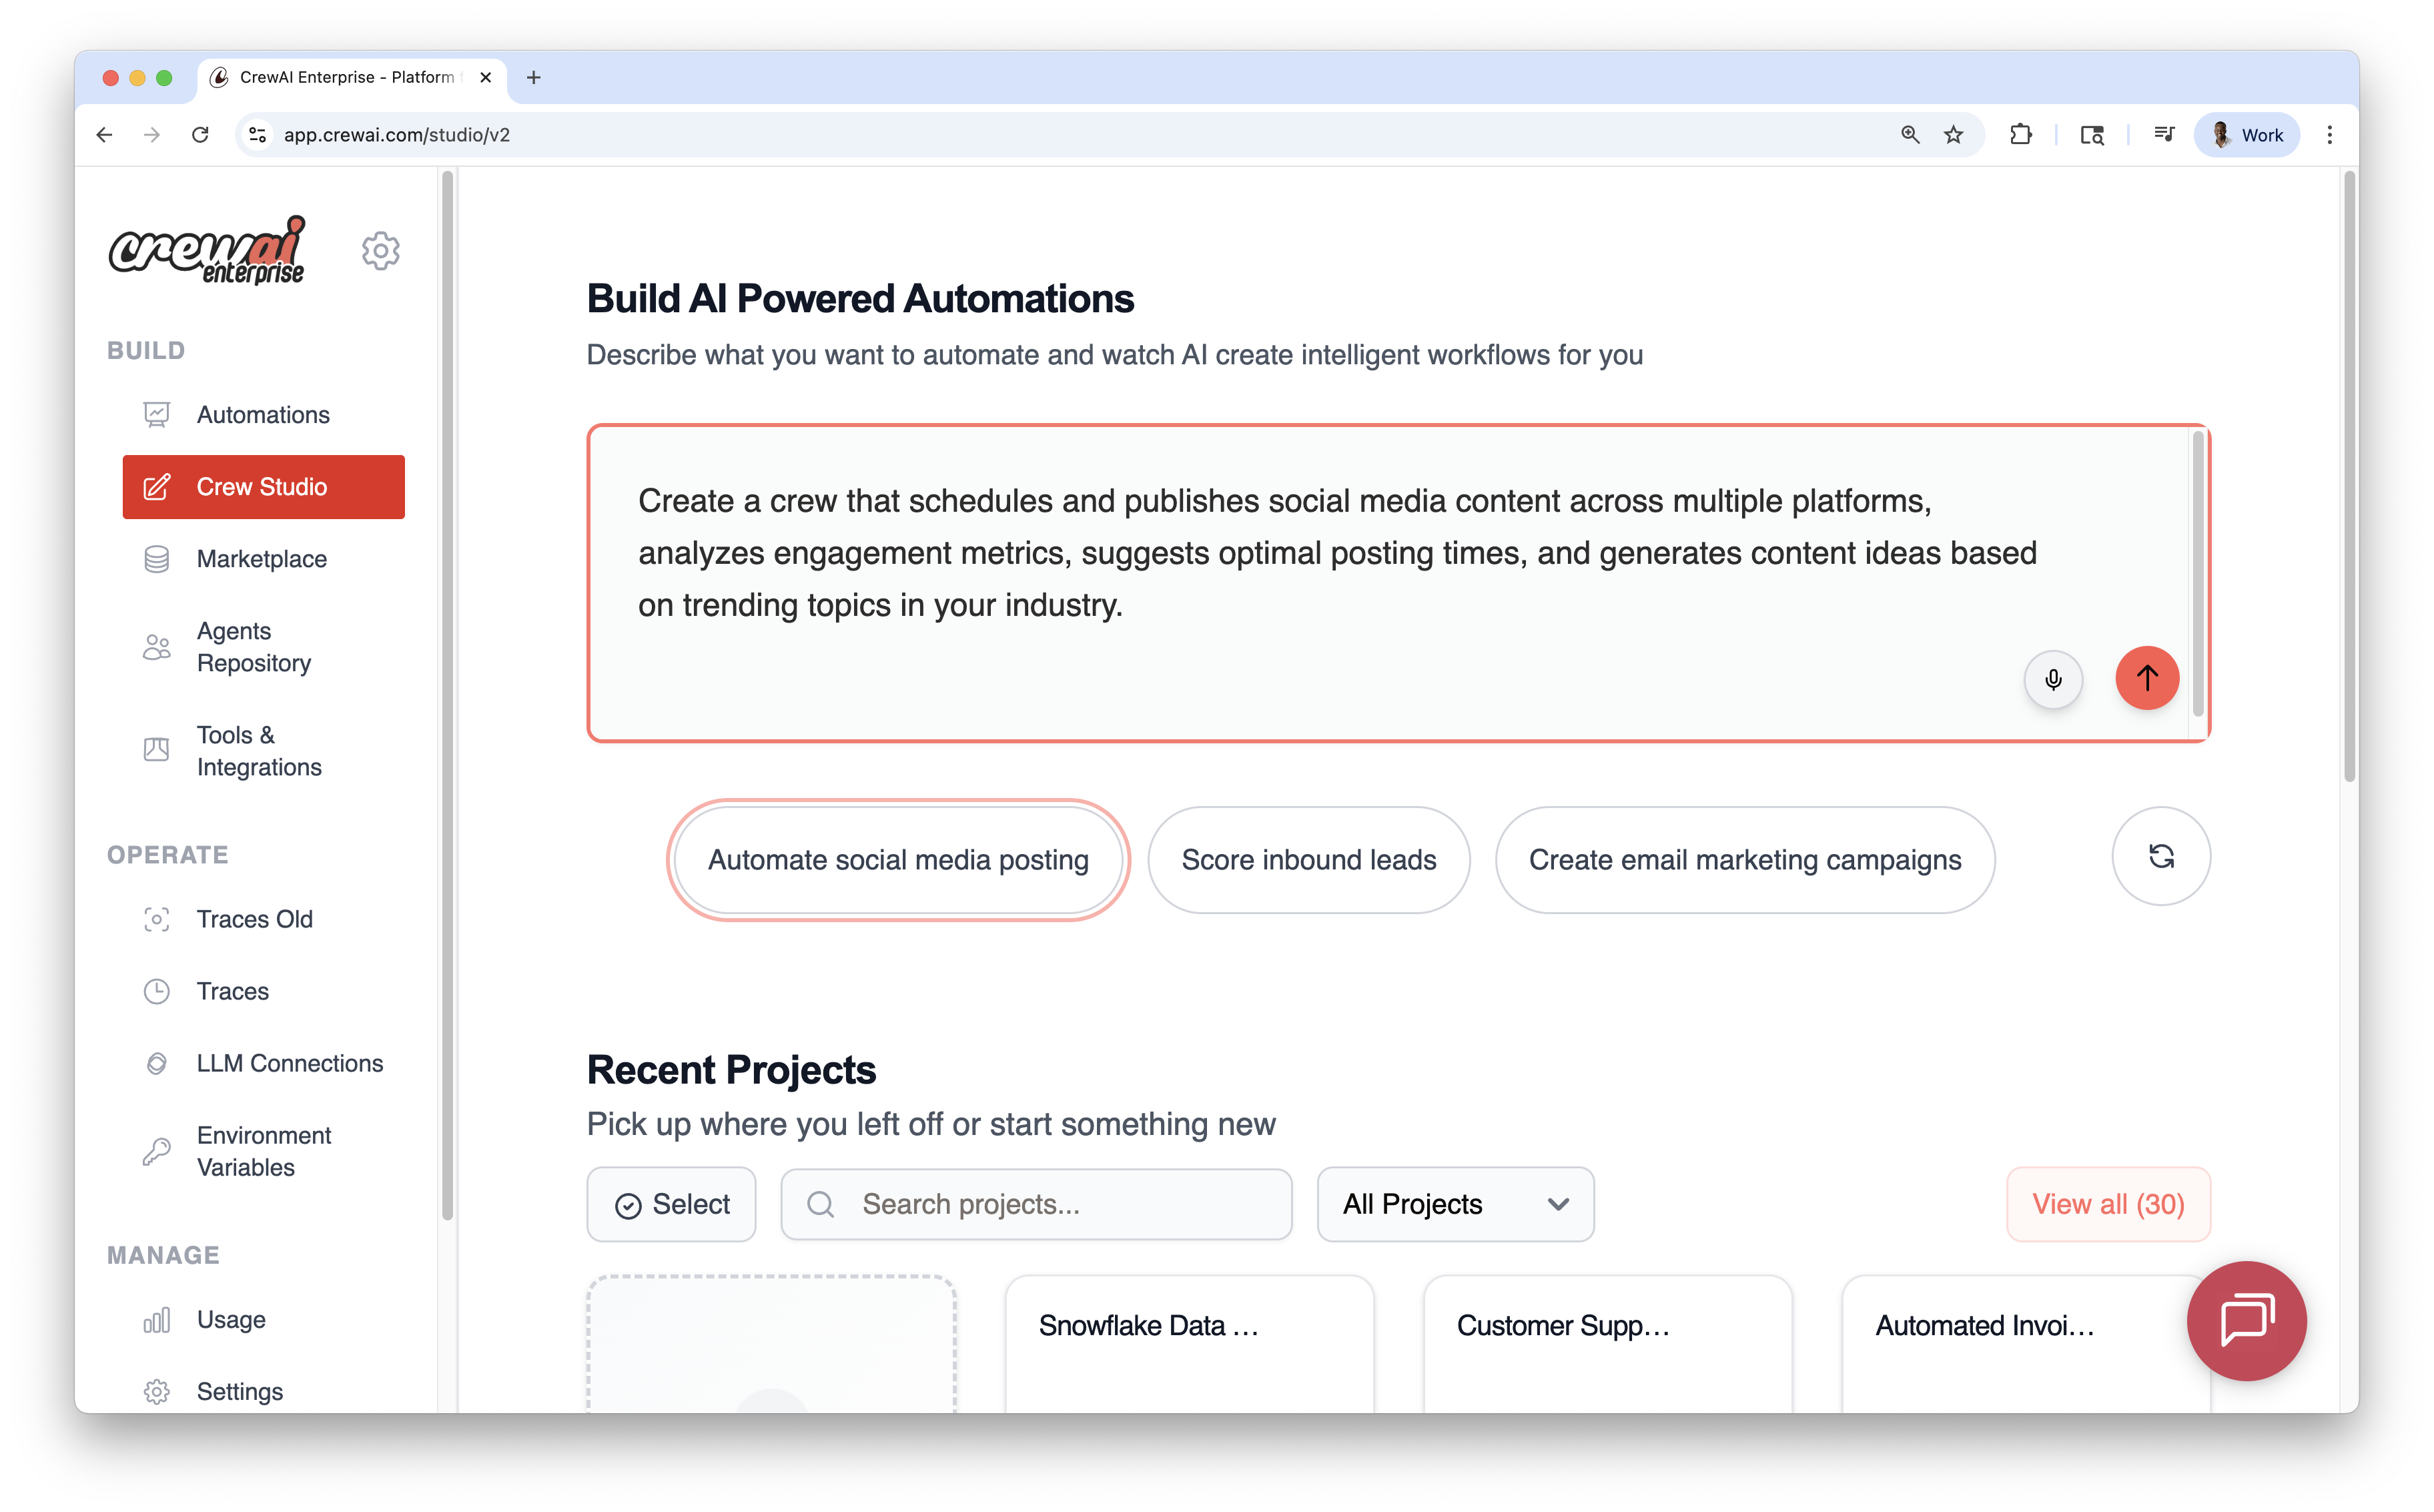Screen dimensions: 2434x1512
Task: Click View all (30) projects link
Action: coord(2107,1204)
